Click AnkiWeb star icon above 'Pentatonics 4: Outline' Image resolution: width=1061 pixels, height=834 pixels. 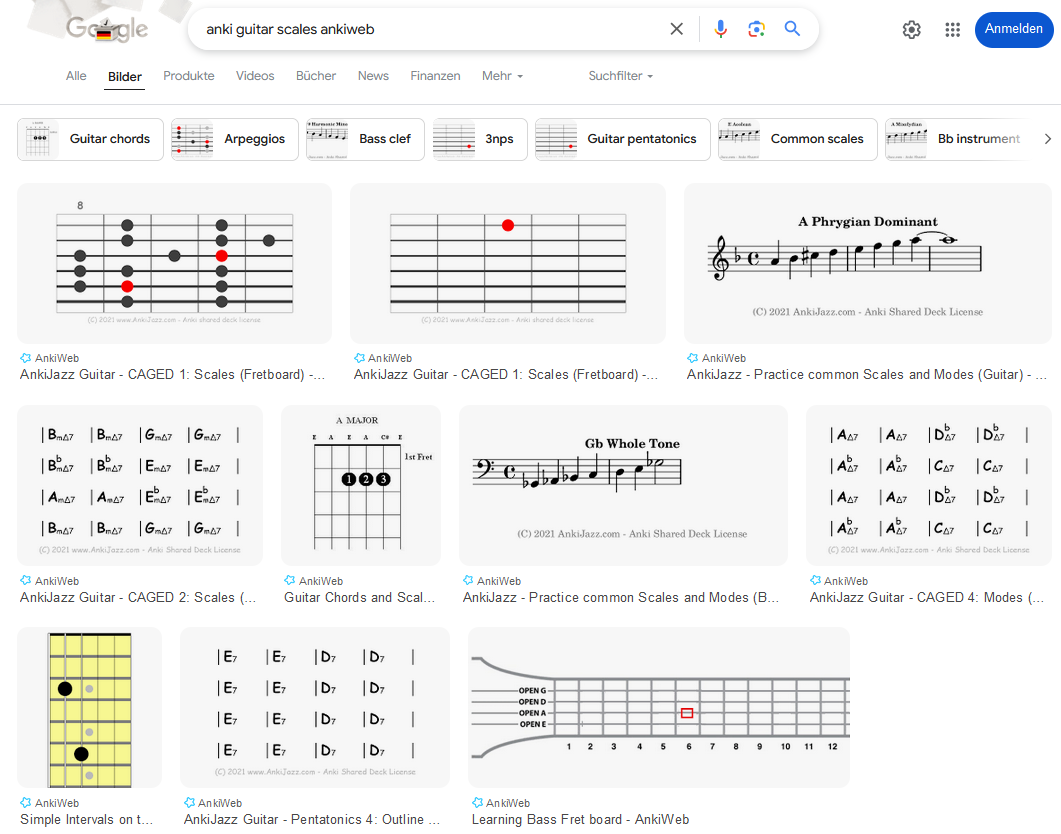(189, 802)
